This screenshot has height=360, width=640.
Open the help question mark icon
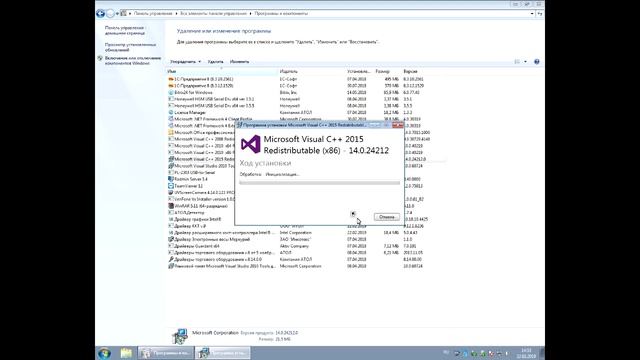tap(537, 62)
